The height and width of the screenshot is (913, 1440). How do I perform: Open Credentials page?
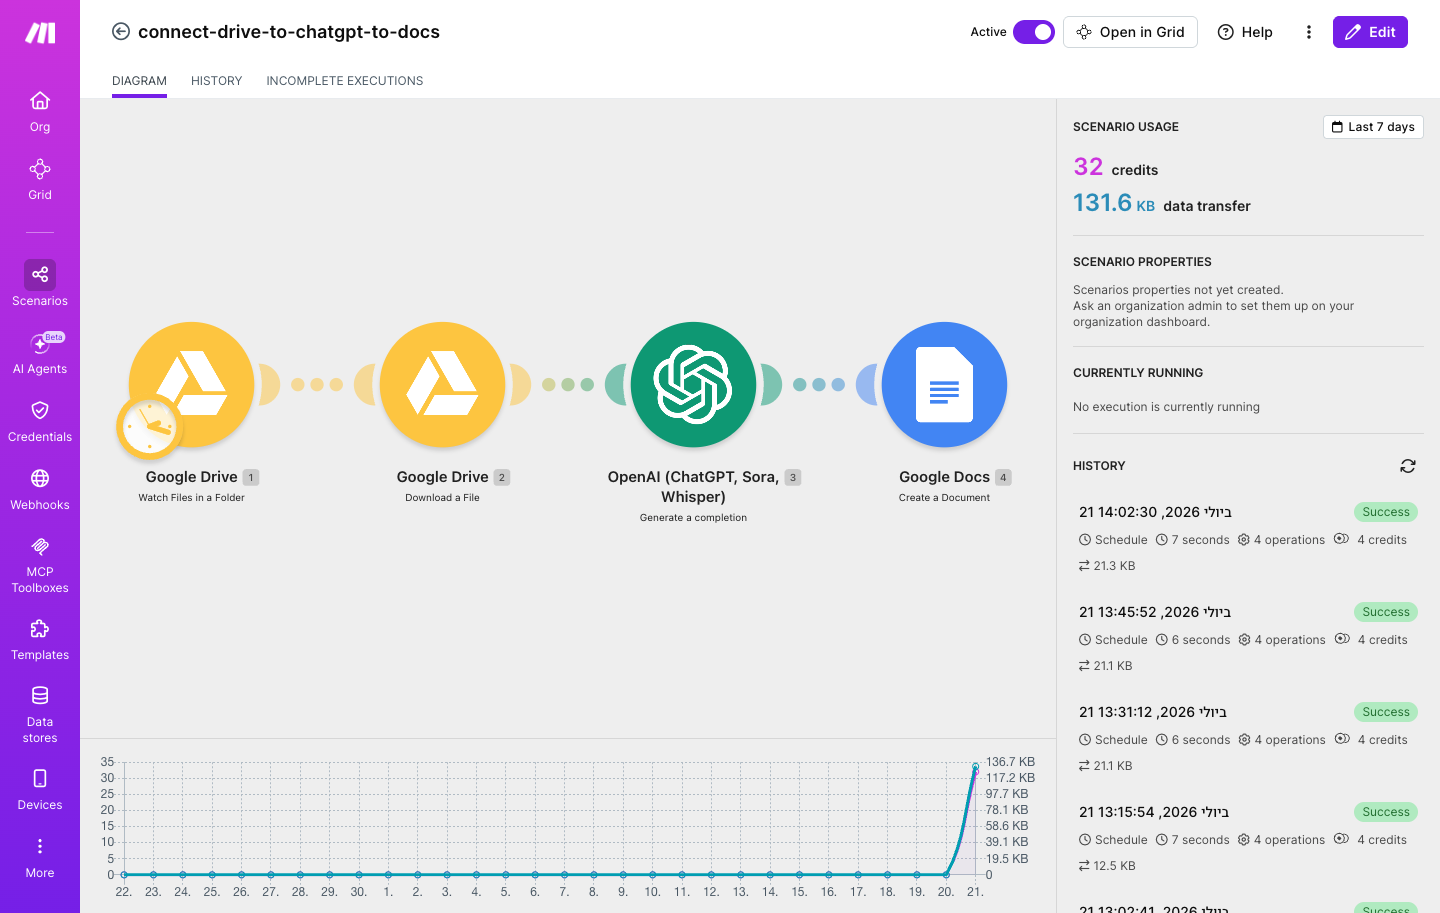(40, 421)
